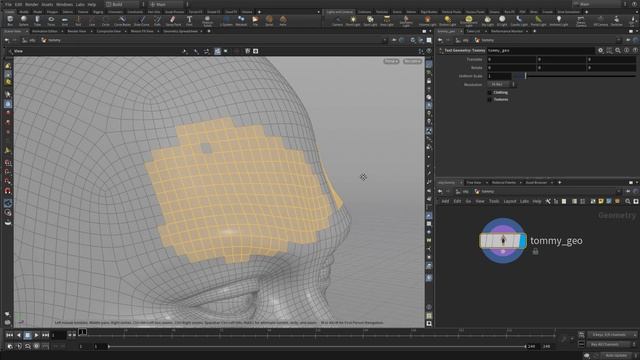Click the red magnet snapping icon in left toolbar

click(8, 191)
